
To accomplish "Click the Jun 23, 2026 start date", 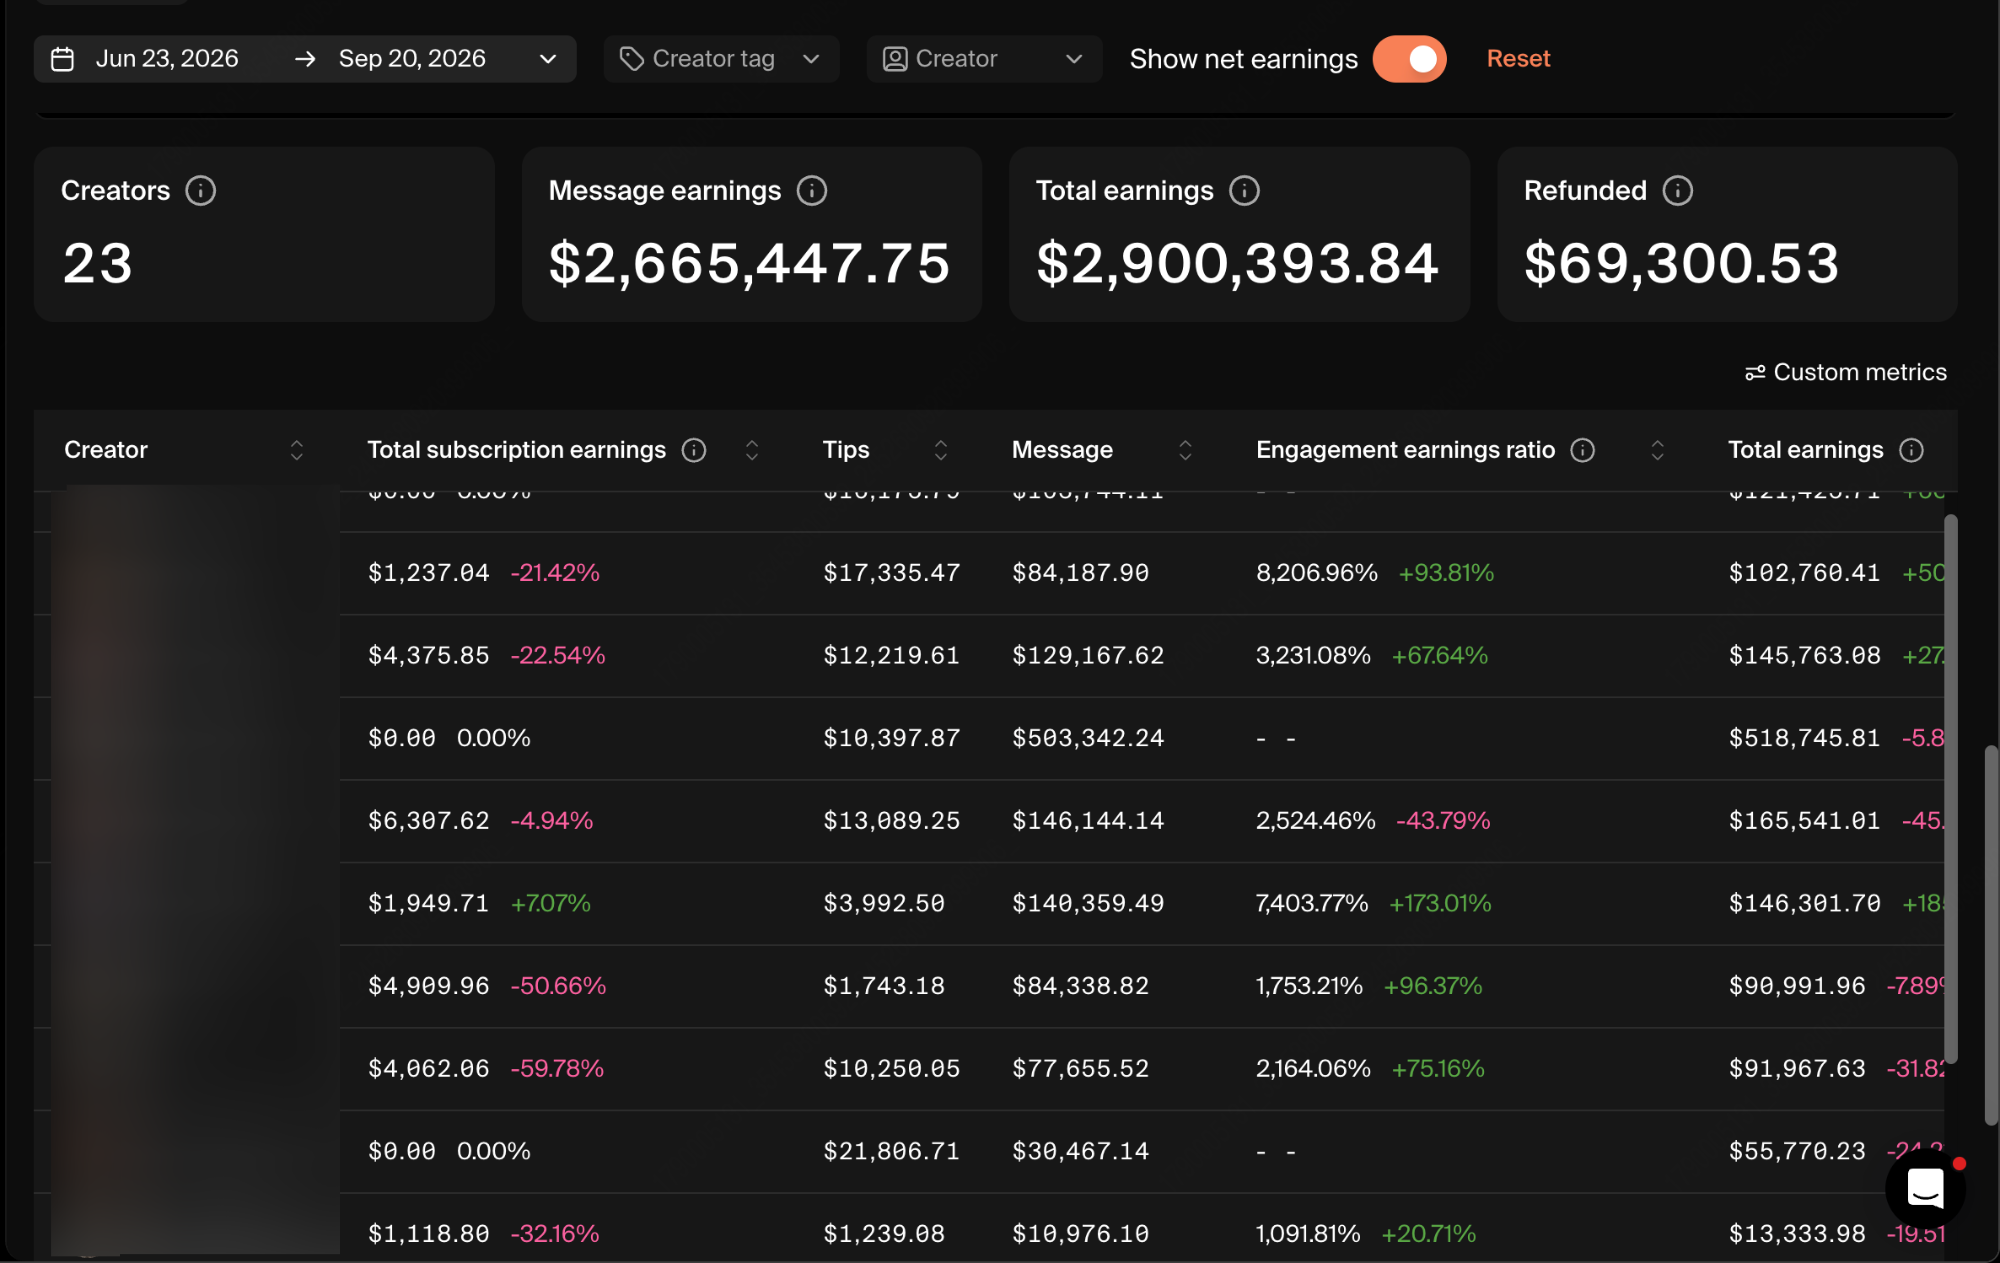I will (167, 59).
